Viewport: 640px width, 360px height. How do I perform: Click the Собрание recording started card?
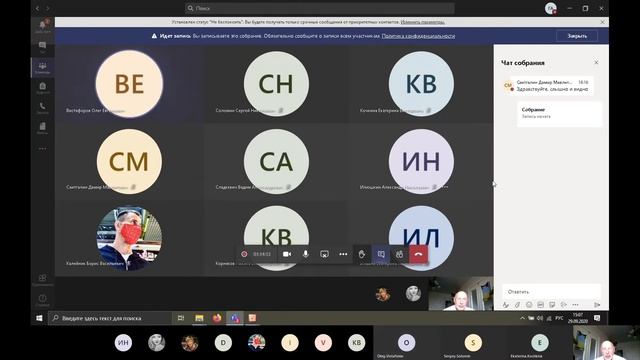[x=559, y=113]
